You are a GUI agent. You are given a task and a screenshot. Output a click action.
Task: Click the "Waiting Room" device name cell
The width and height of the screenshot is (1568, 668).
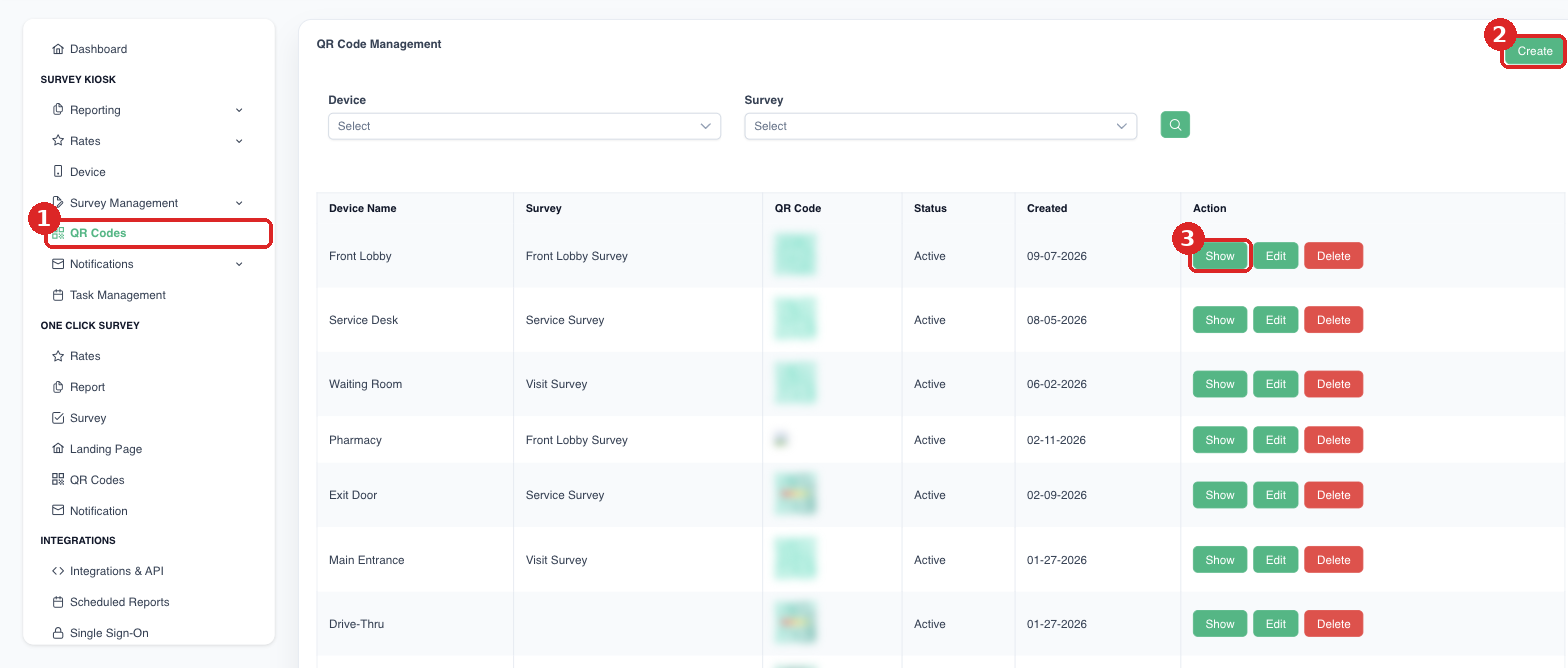click(365, 384)
